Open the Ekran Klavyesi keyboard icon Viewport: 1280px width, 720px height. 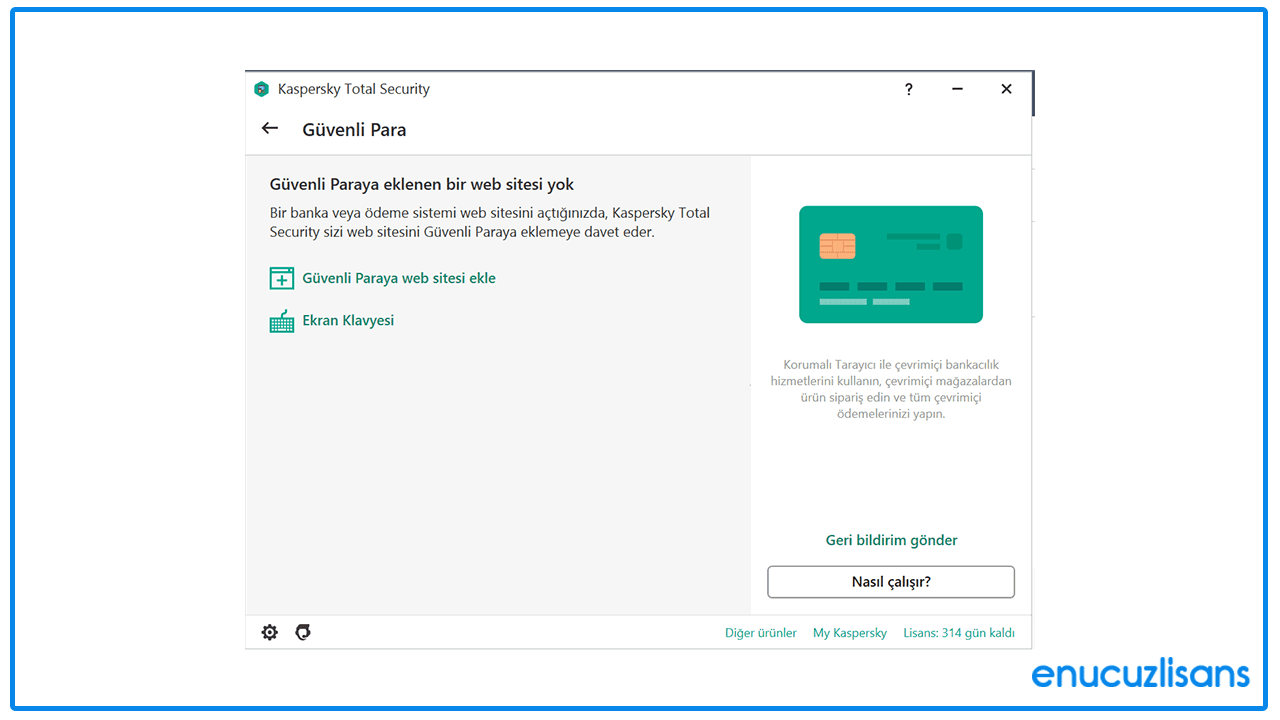(281, 320)
